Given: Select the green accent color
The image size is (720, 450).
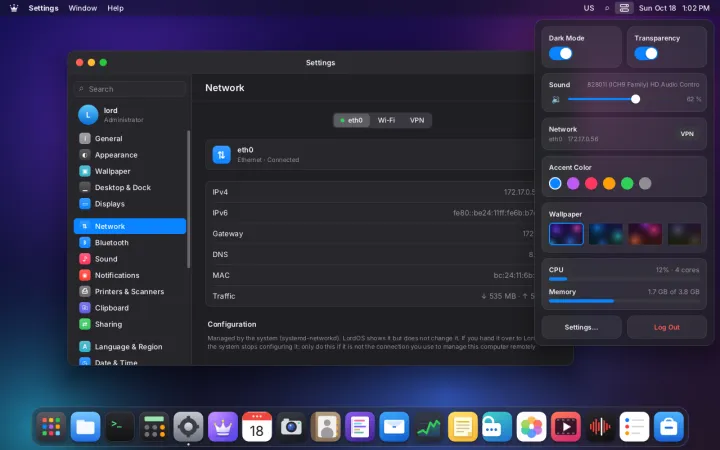Looking at the screenshot, I should click(x=627, y=184).
